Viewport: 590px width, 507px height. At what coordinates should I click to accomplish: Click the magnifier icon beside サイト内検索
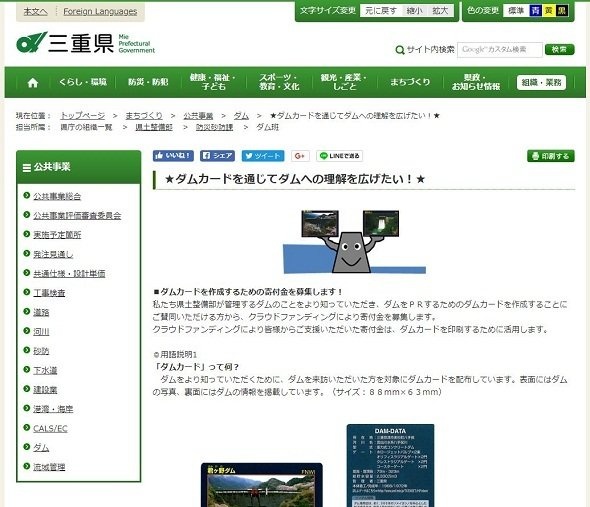[400, 50]
